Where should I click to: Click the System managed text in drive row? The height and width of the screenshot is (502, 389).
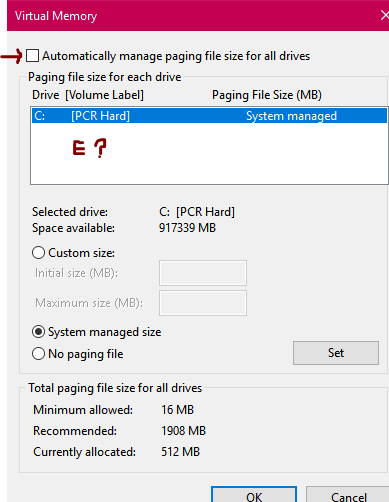pos(291,116)
